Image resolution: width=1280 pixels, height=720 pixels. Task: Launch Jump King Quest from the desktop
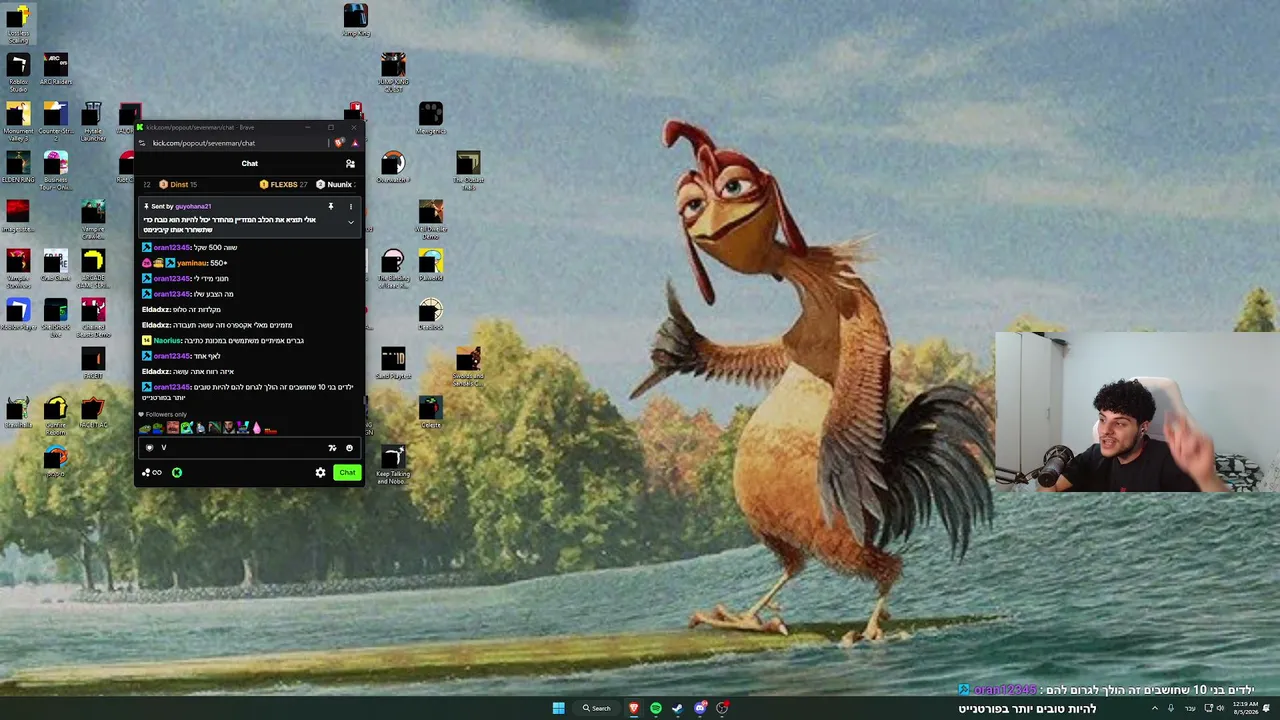point(393,72)
